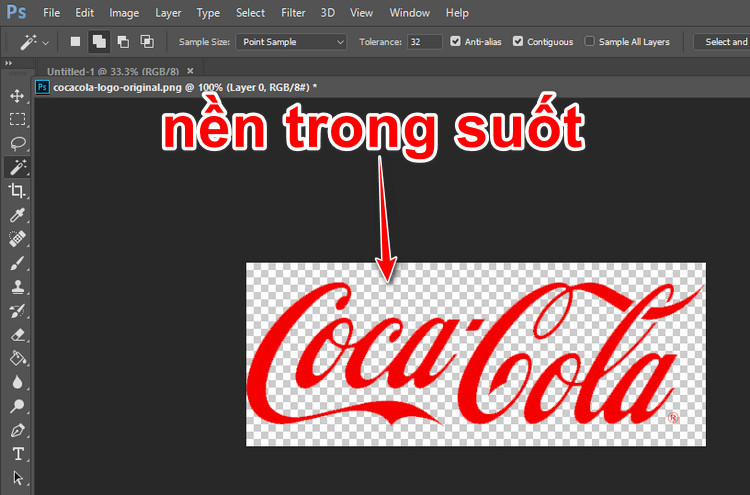
Task: Select the Brush tool
Action: tap(17, 263)
